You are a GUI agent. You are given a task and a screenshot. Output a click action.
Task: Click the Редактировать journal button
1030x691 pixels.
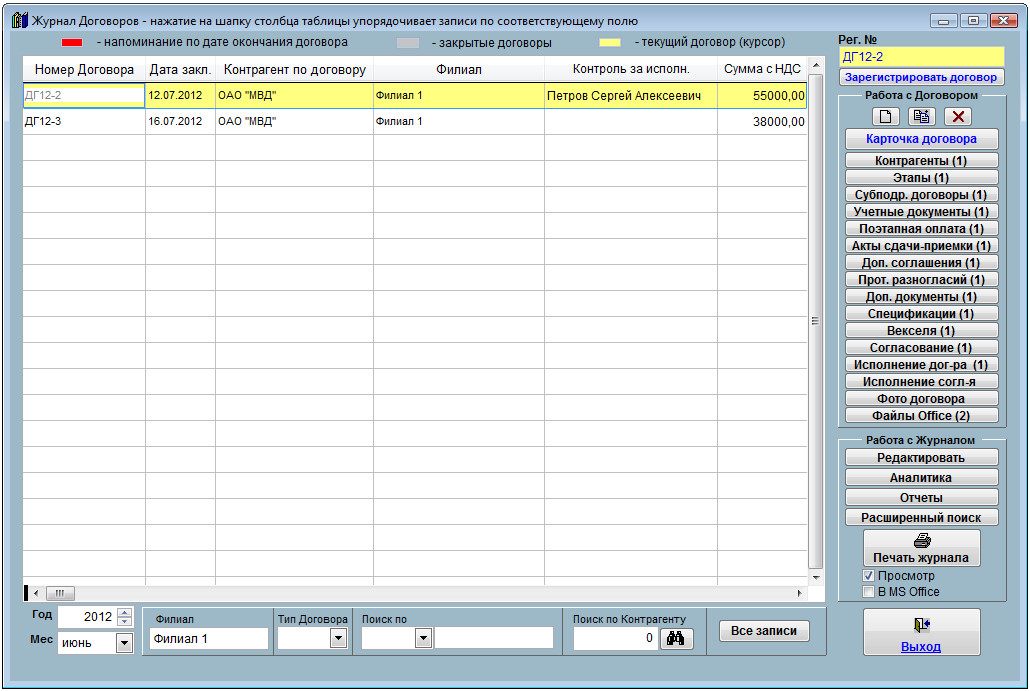pos(921,458)
